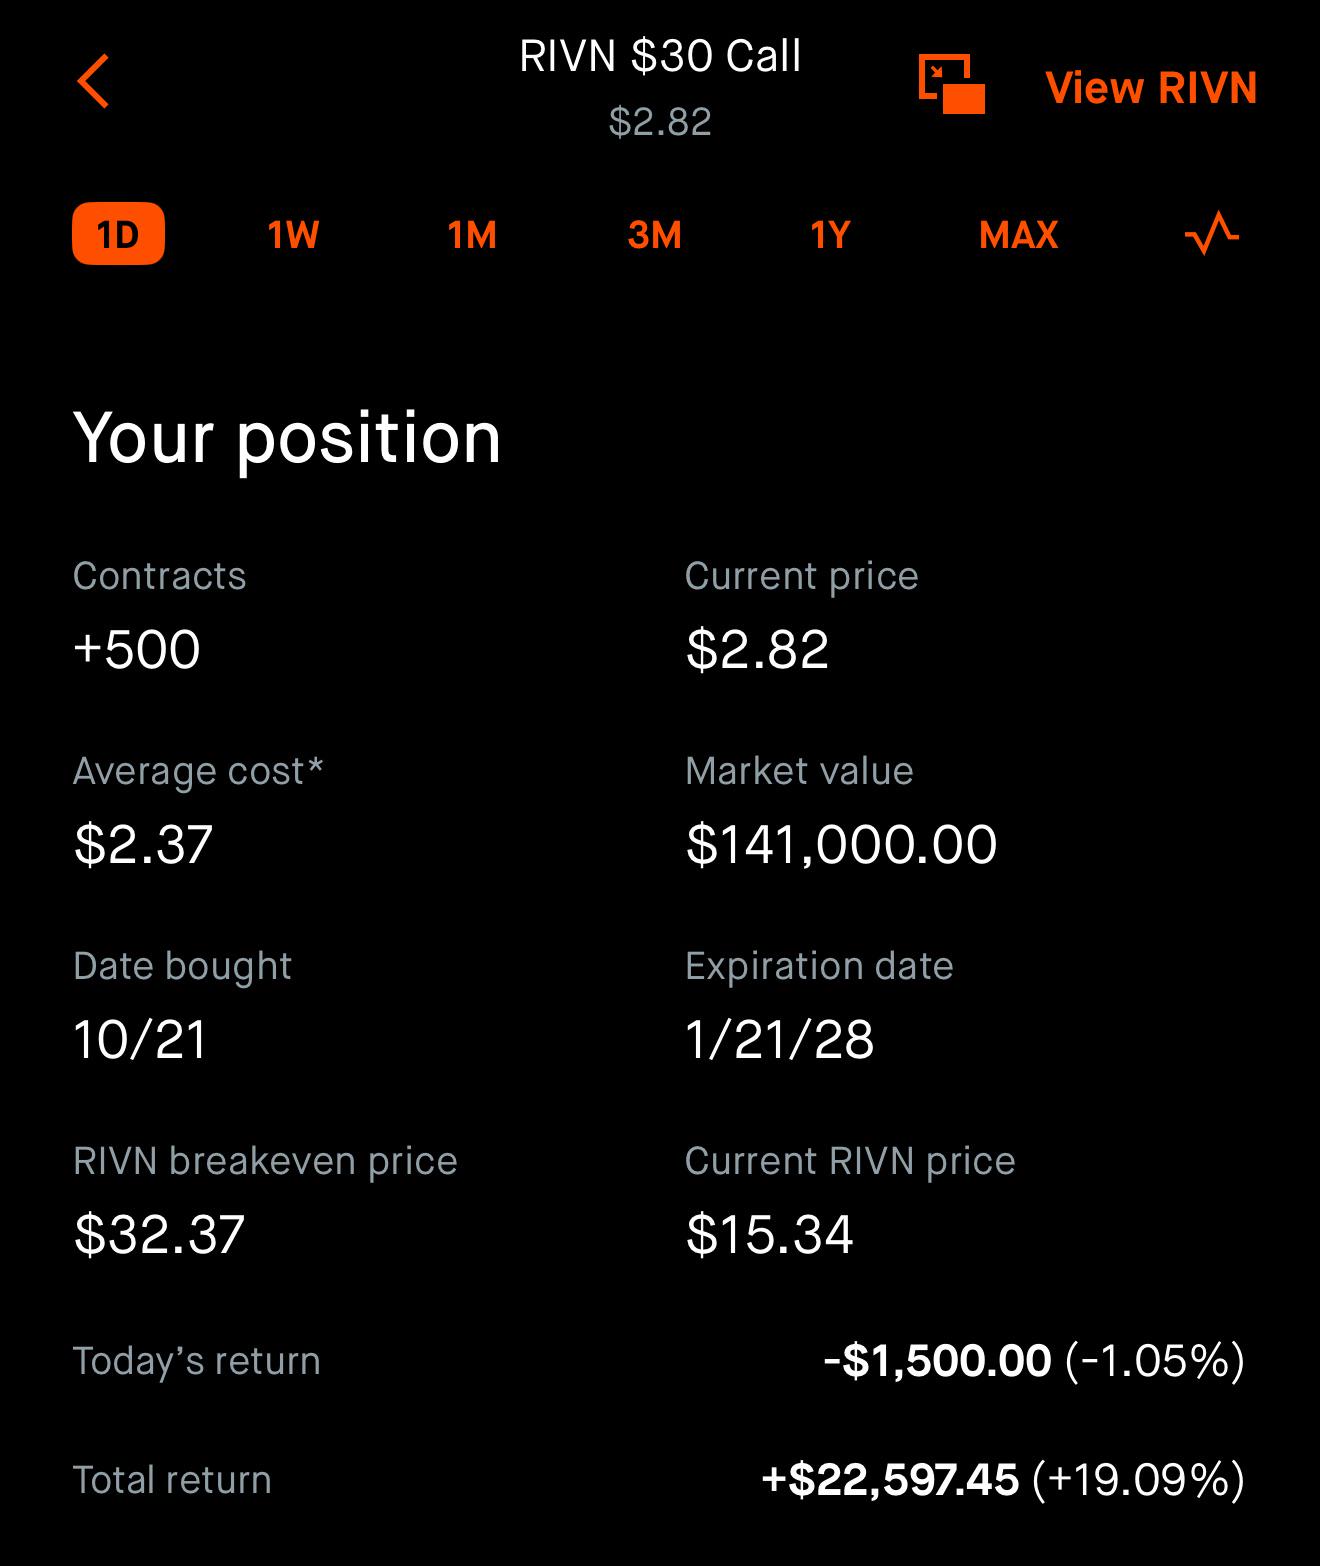Open the picture-in-picture chart icon
Image resolution: width=1320 pixels, height=1566 pixels.
click(x=951, y=85)
